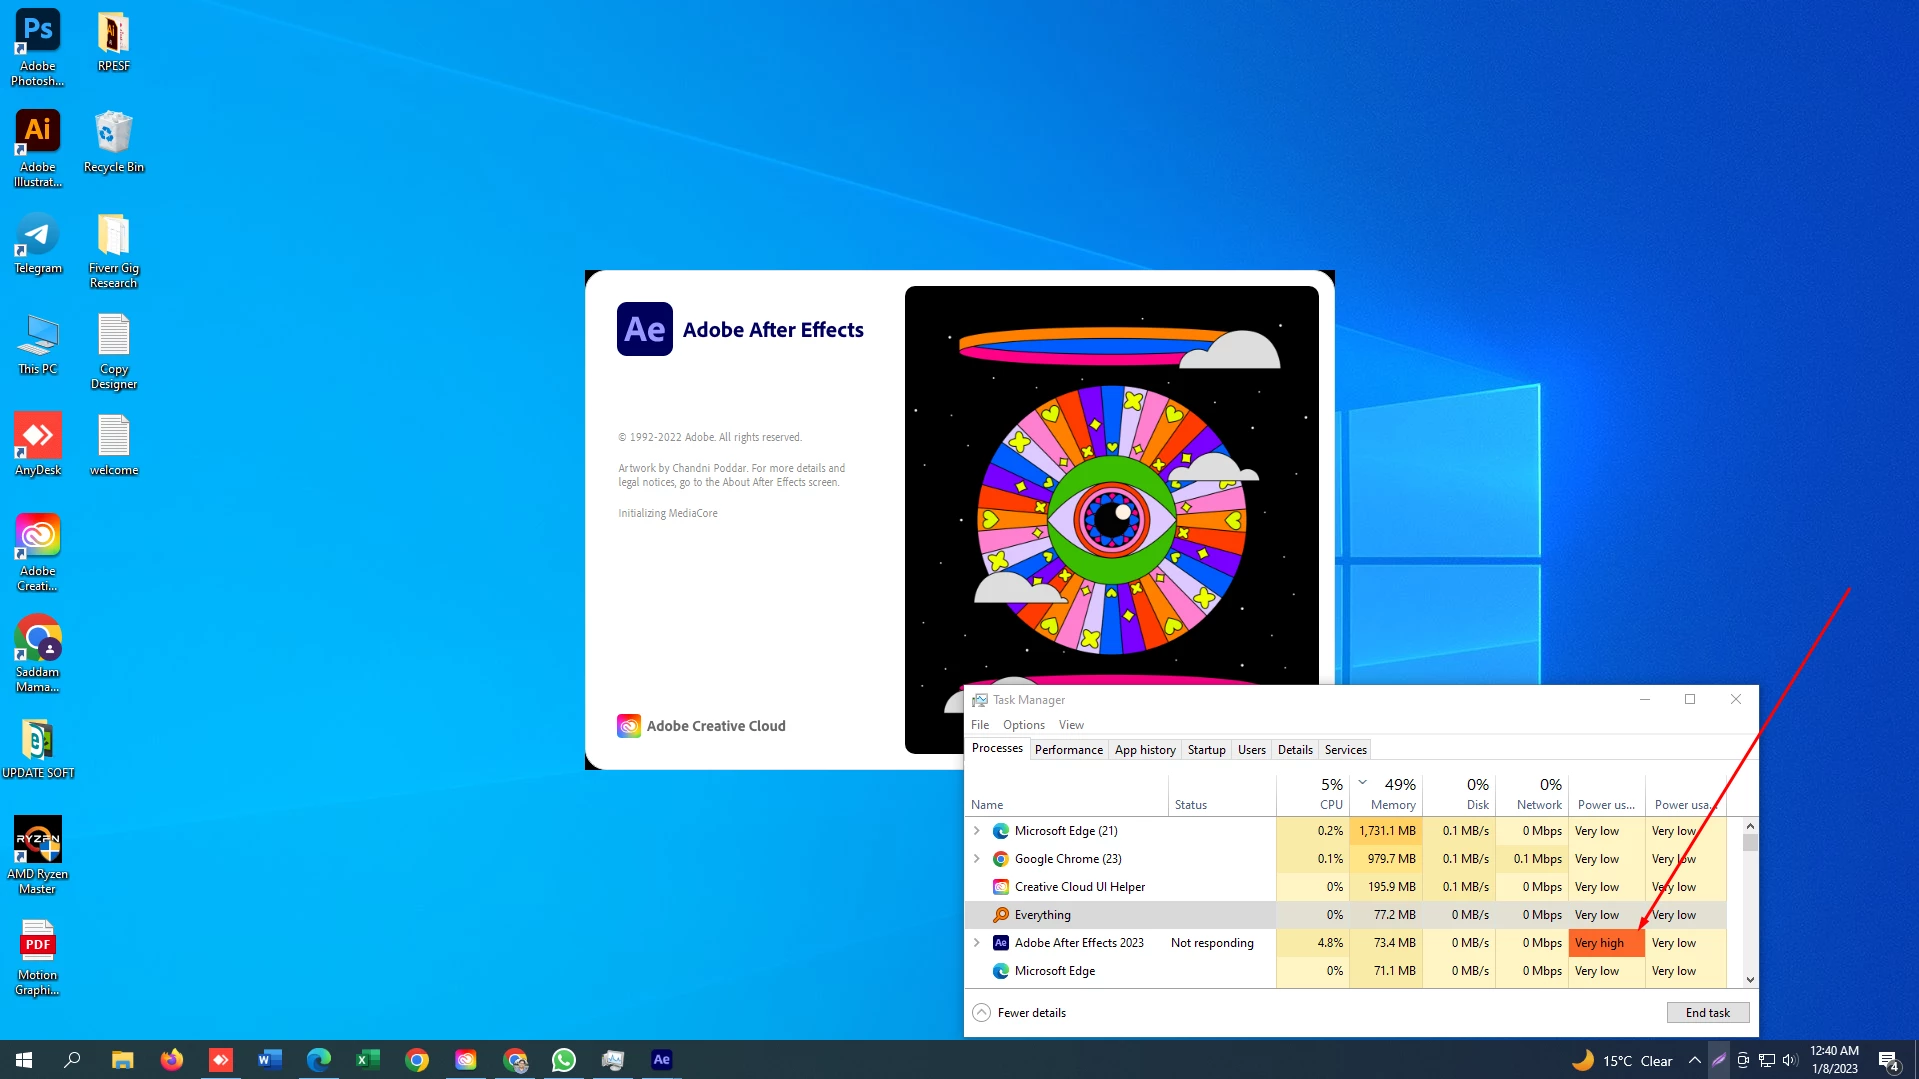The height and width of the screenshot is (1079, 1919).
Task: Switch to the Performance tab
Action: tap(1069, 750)
